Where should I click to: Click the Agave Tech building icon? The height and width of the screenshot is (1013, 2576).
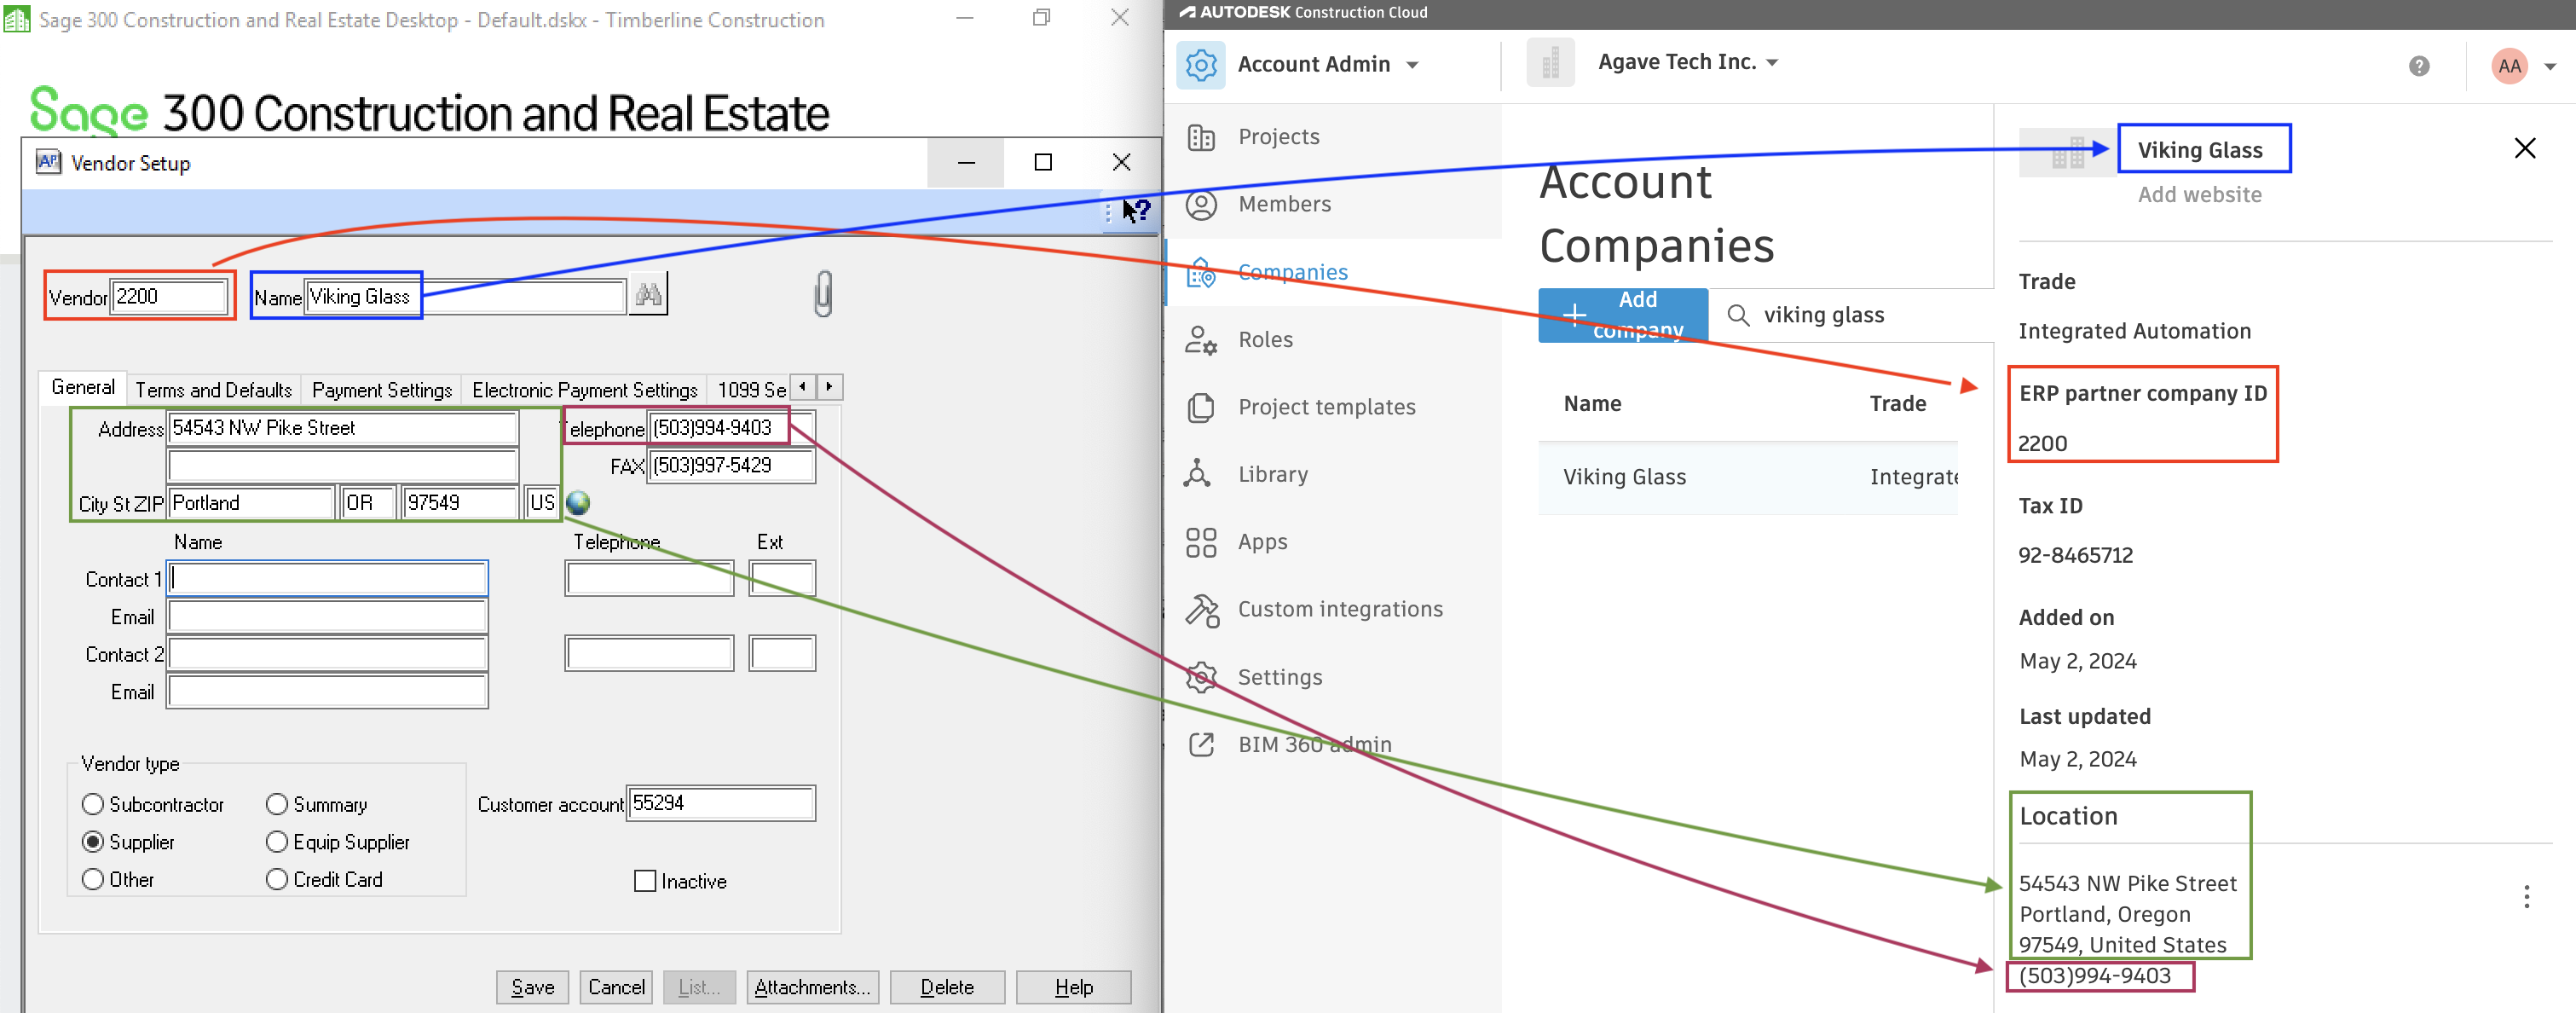[x=1550, y=64]
